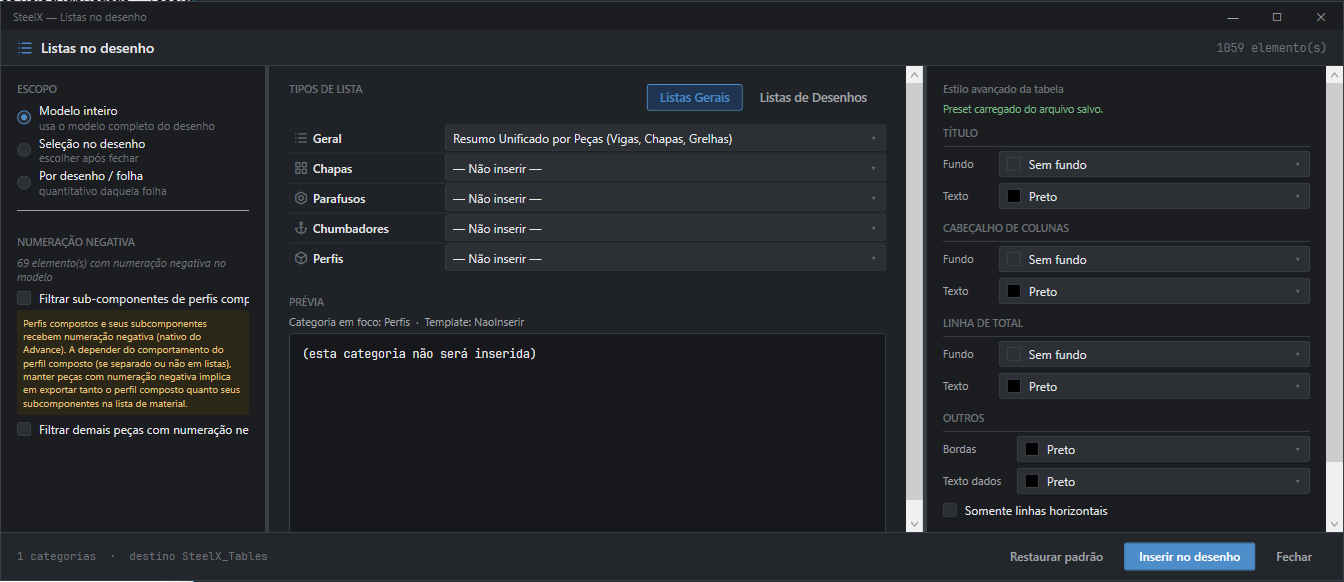Image resolution: width=1344 pixels, height=582 pixels.
Task: Open the Linha de total Fundo dropdown
Action: click(1154, 354)
